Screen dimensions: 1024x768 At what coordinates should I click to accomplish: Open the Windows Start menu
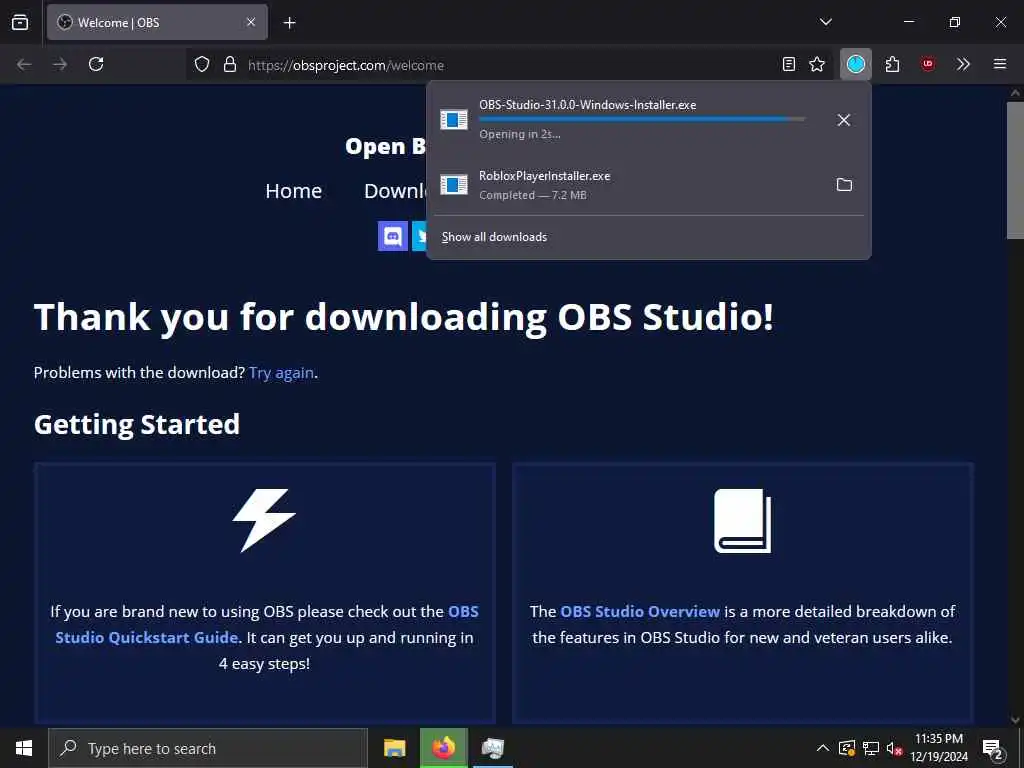pyautogui.click(x=24, y=748)
